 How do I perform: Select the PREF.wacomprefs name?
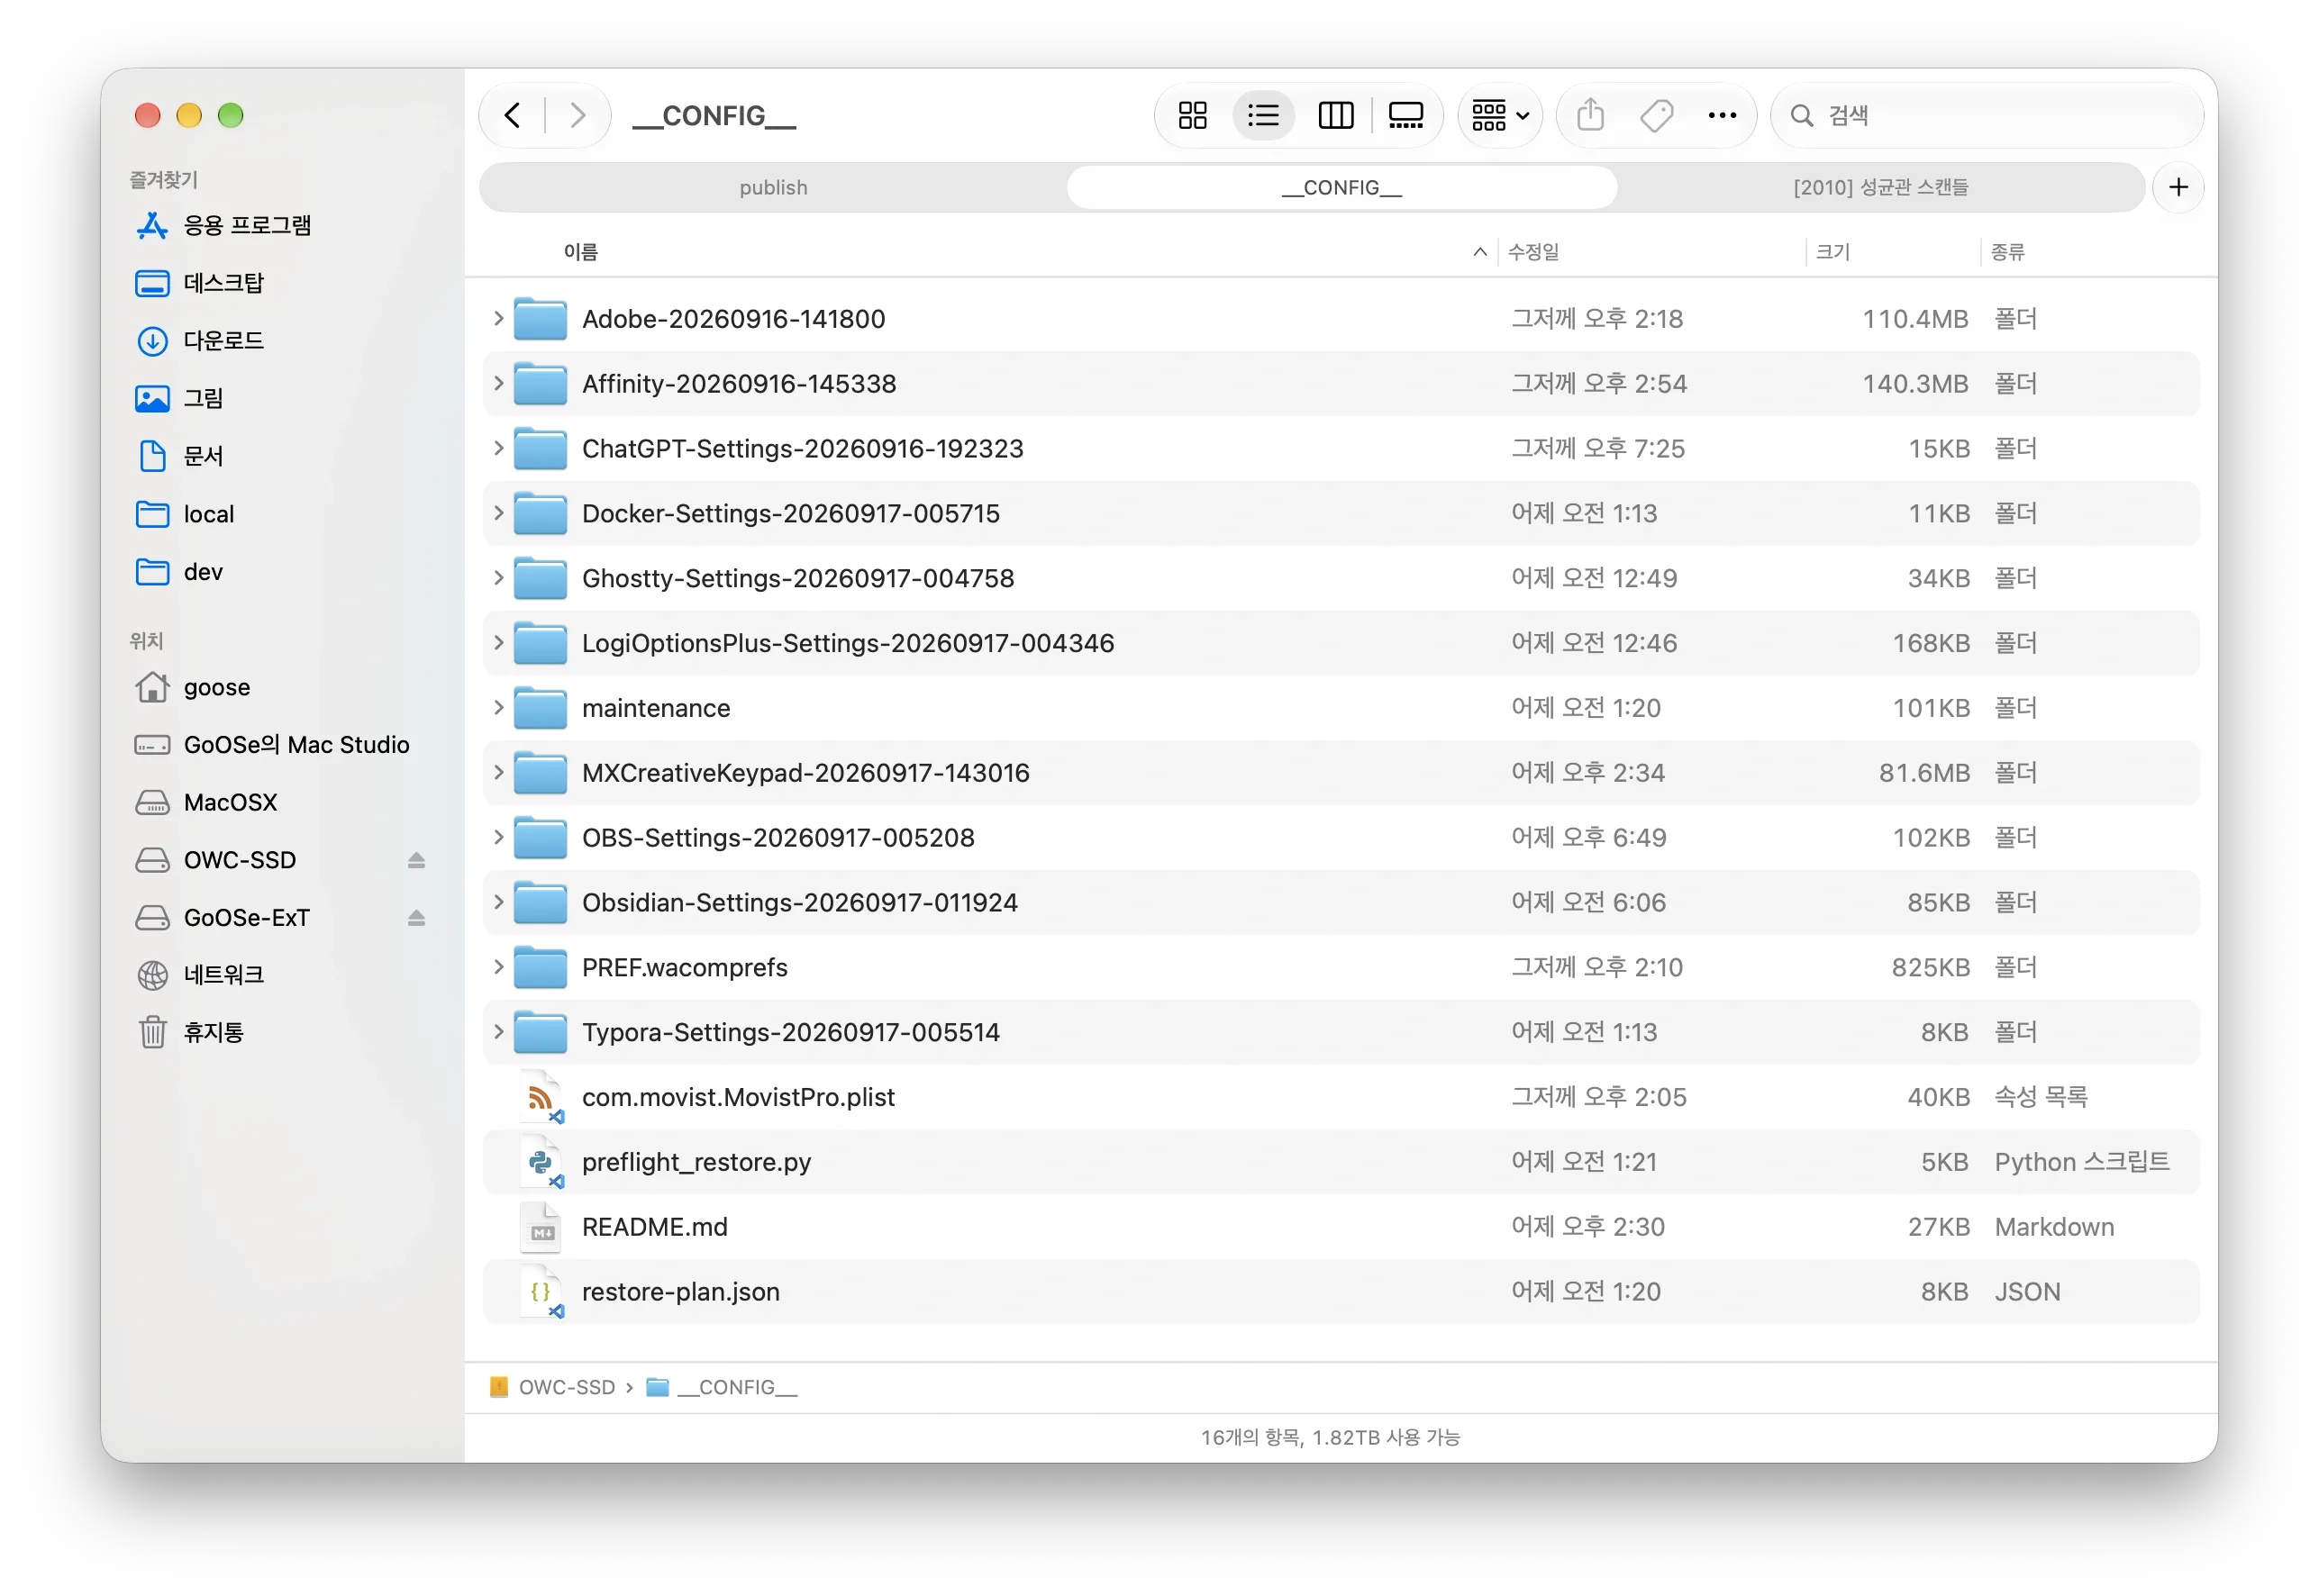tap(685, 969)
